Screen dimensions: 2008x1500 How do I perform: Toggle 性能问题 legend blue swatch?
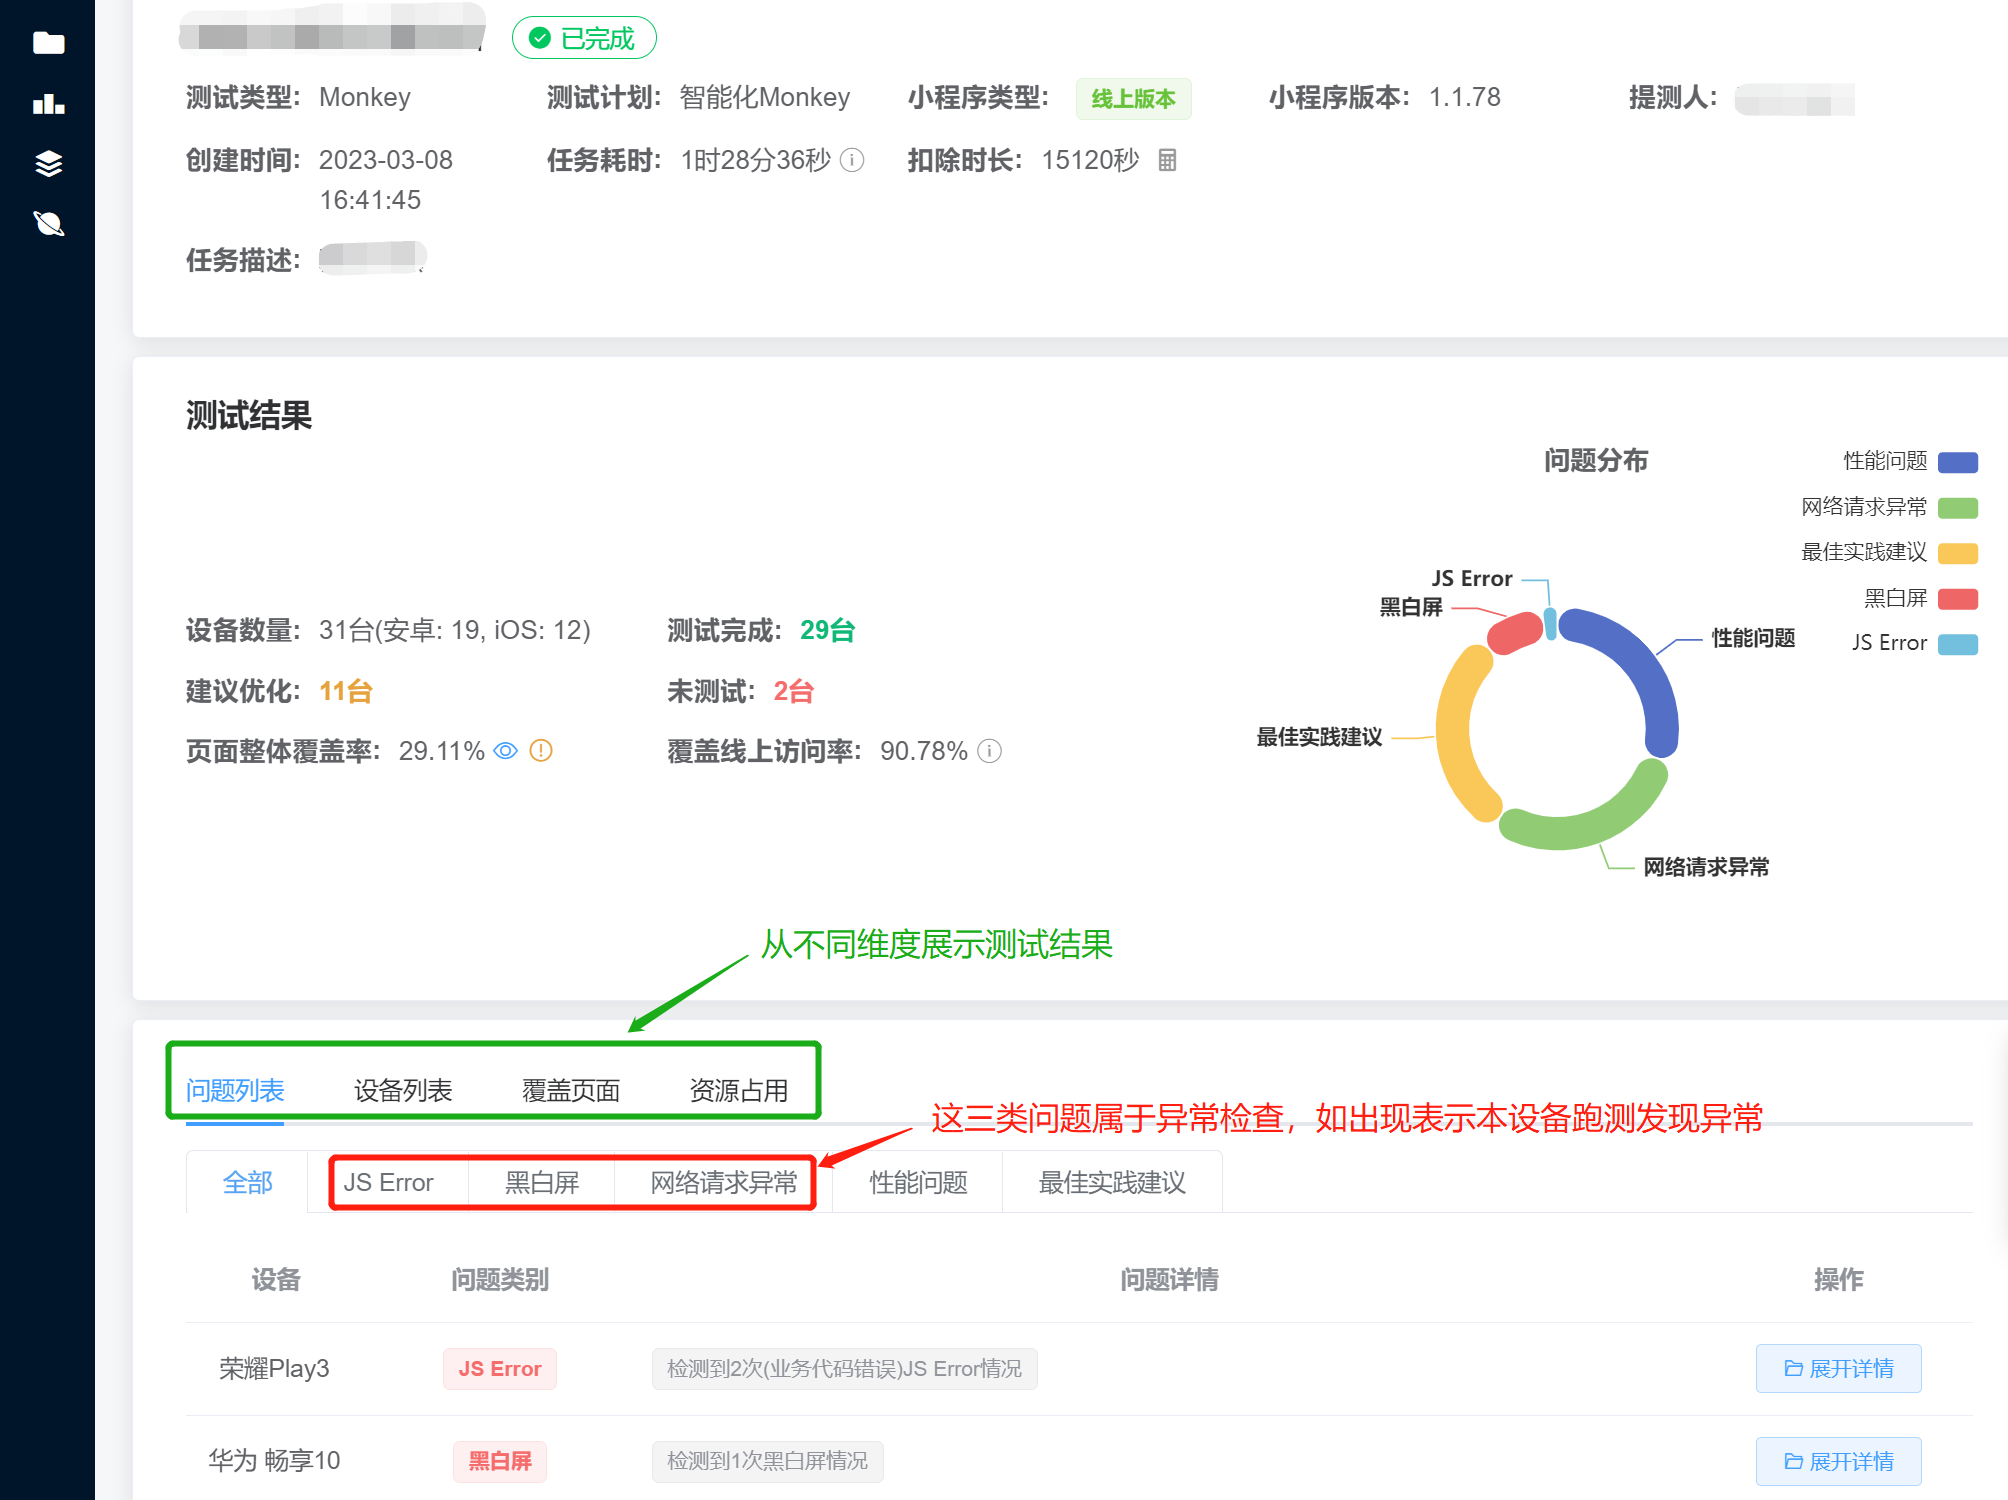1958,462
